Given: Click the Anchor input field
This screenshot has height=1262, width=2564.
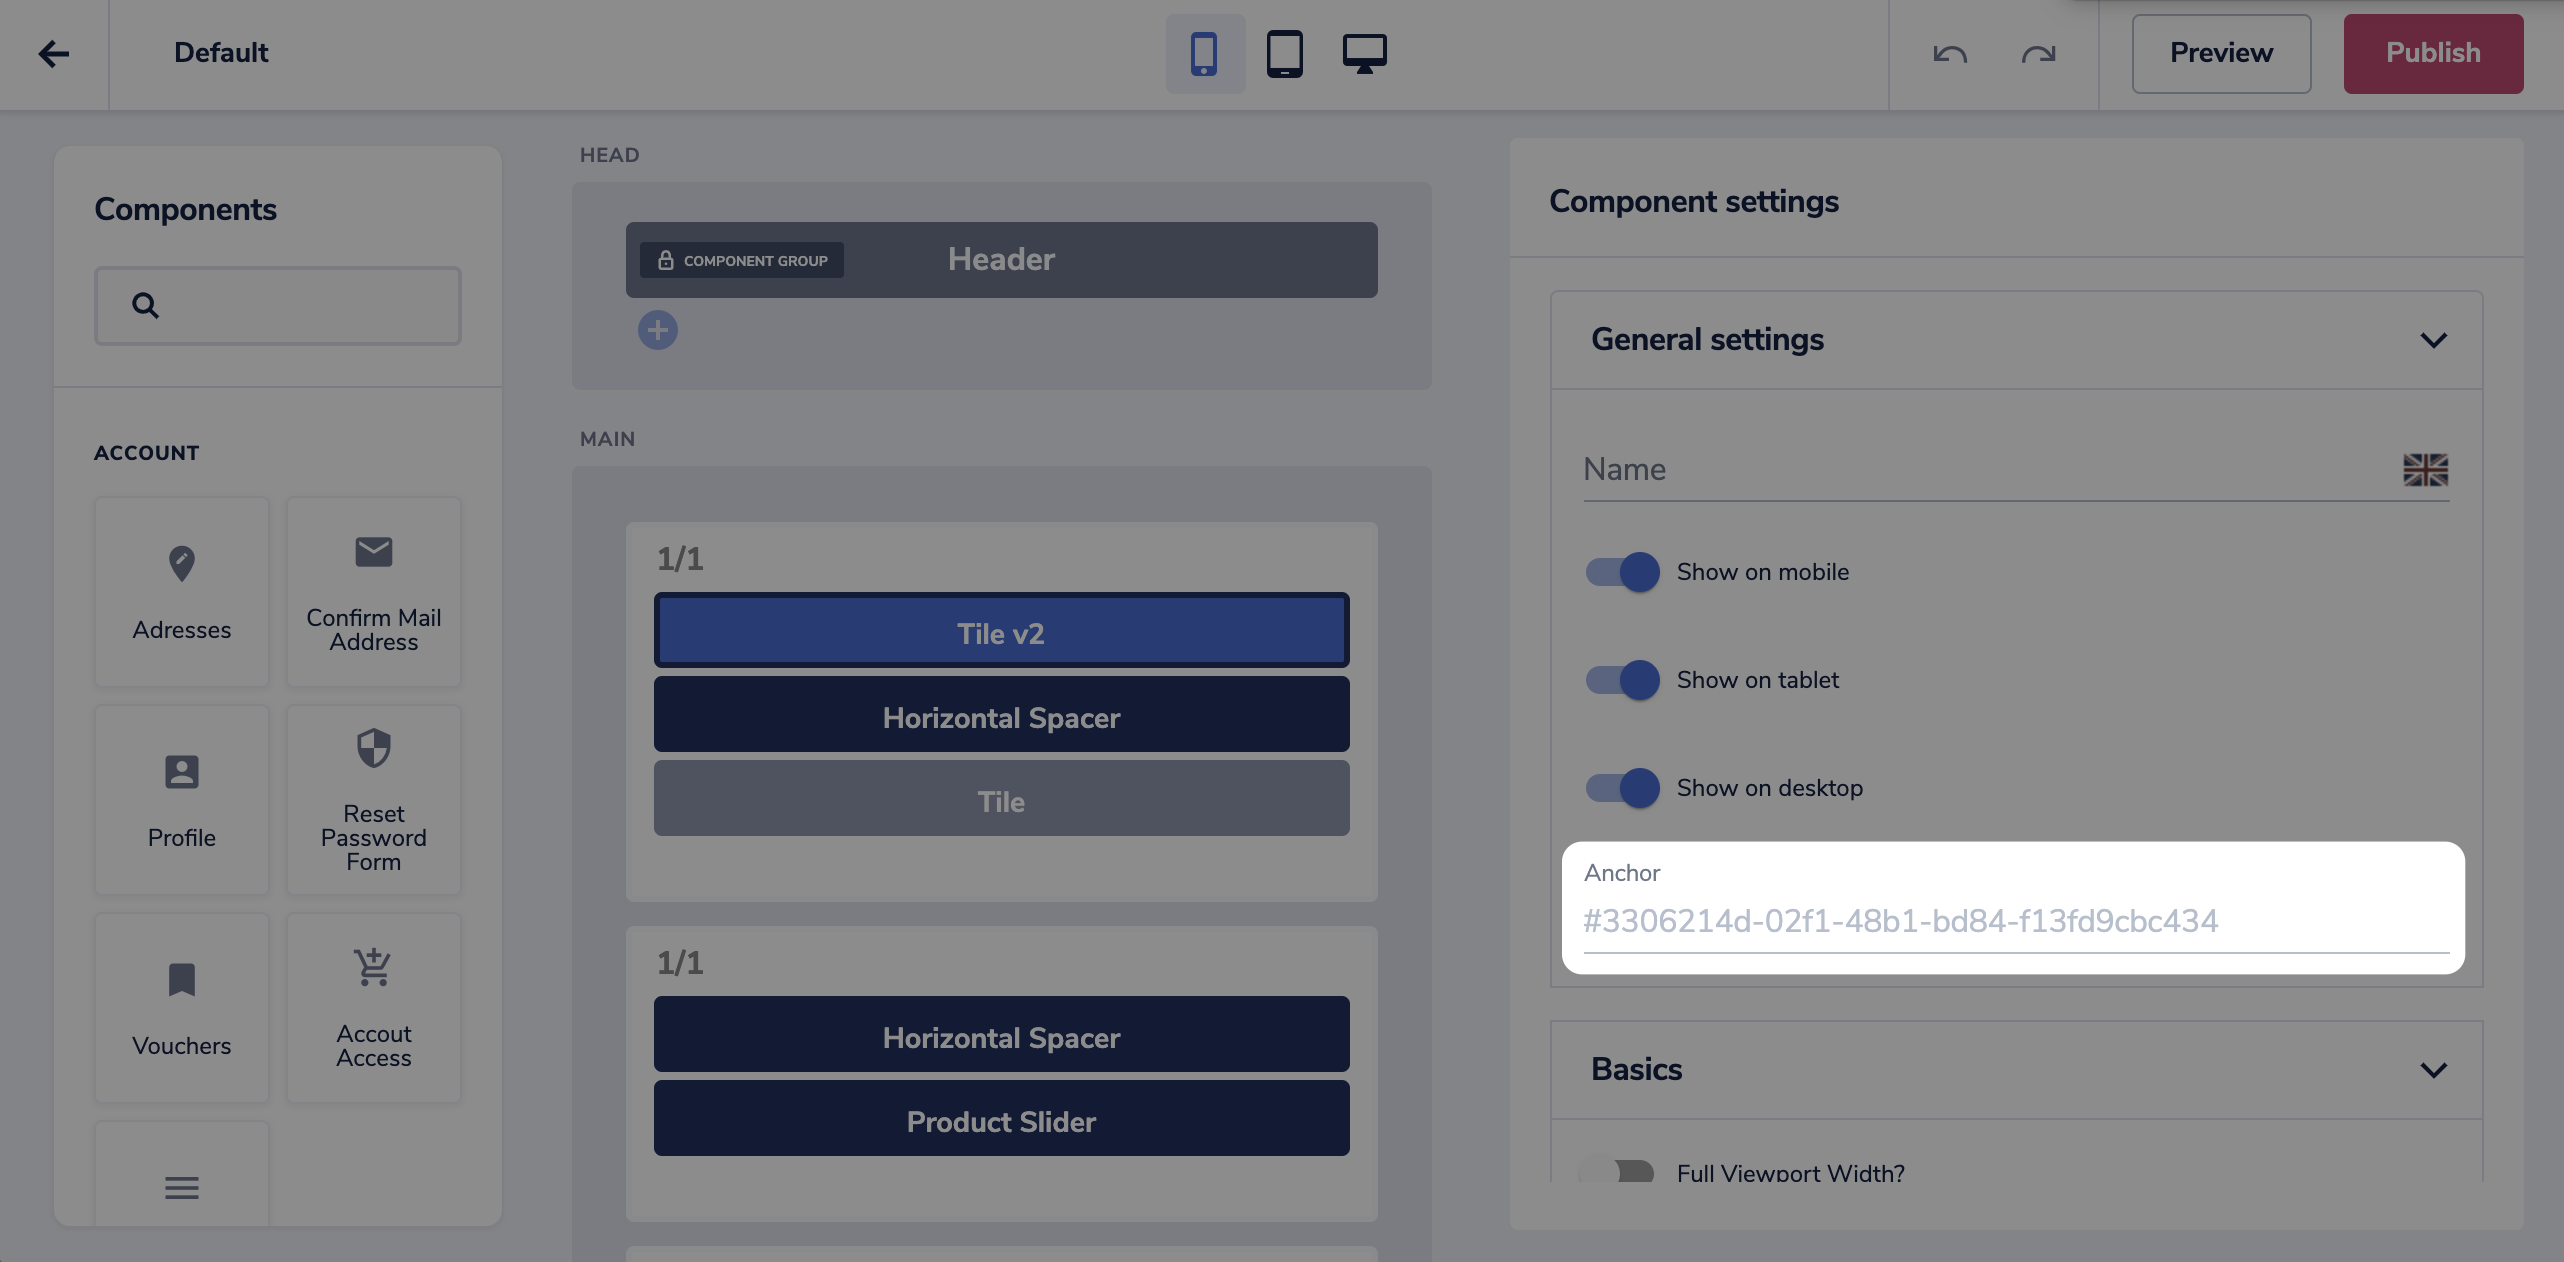Looking at the screenshot, I should click(x=2016, y=921).
